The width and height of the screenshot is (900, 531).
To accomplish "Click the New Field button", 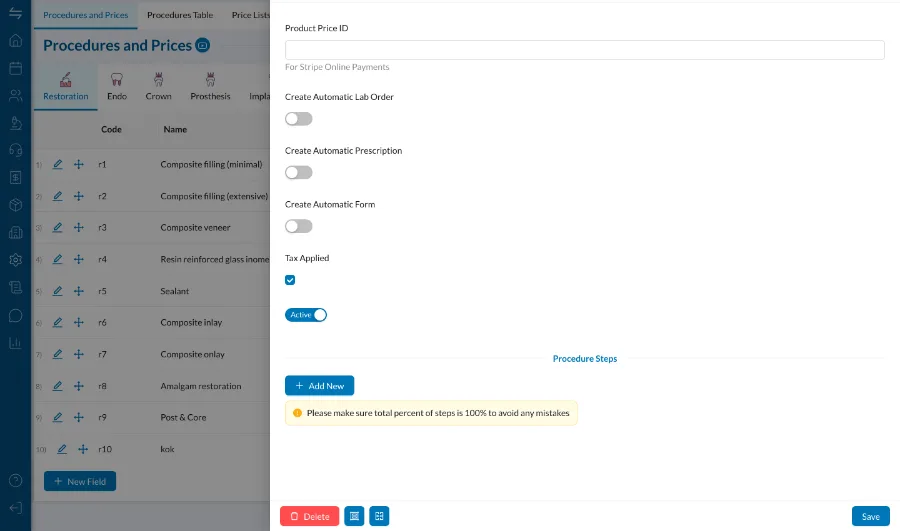I will click(x=80, y=481).
